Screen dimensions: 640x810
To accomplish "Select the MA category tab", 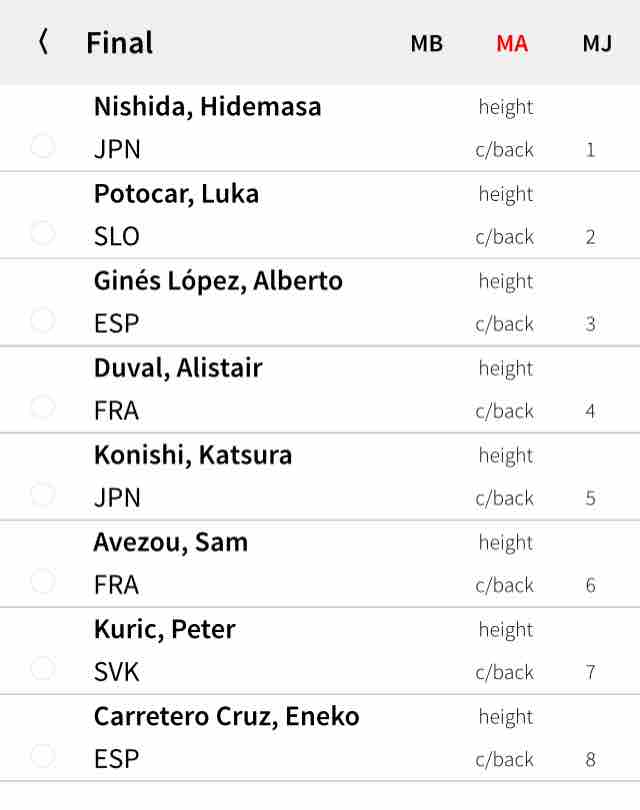I will point(512,43).
